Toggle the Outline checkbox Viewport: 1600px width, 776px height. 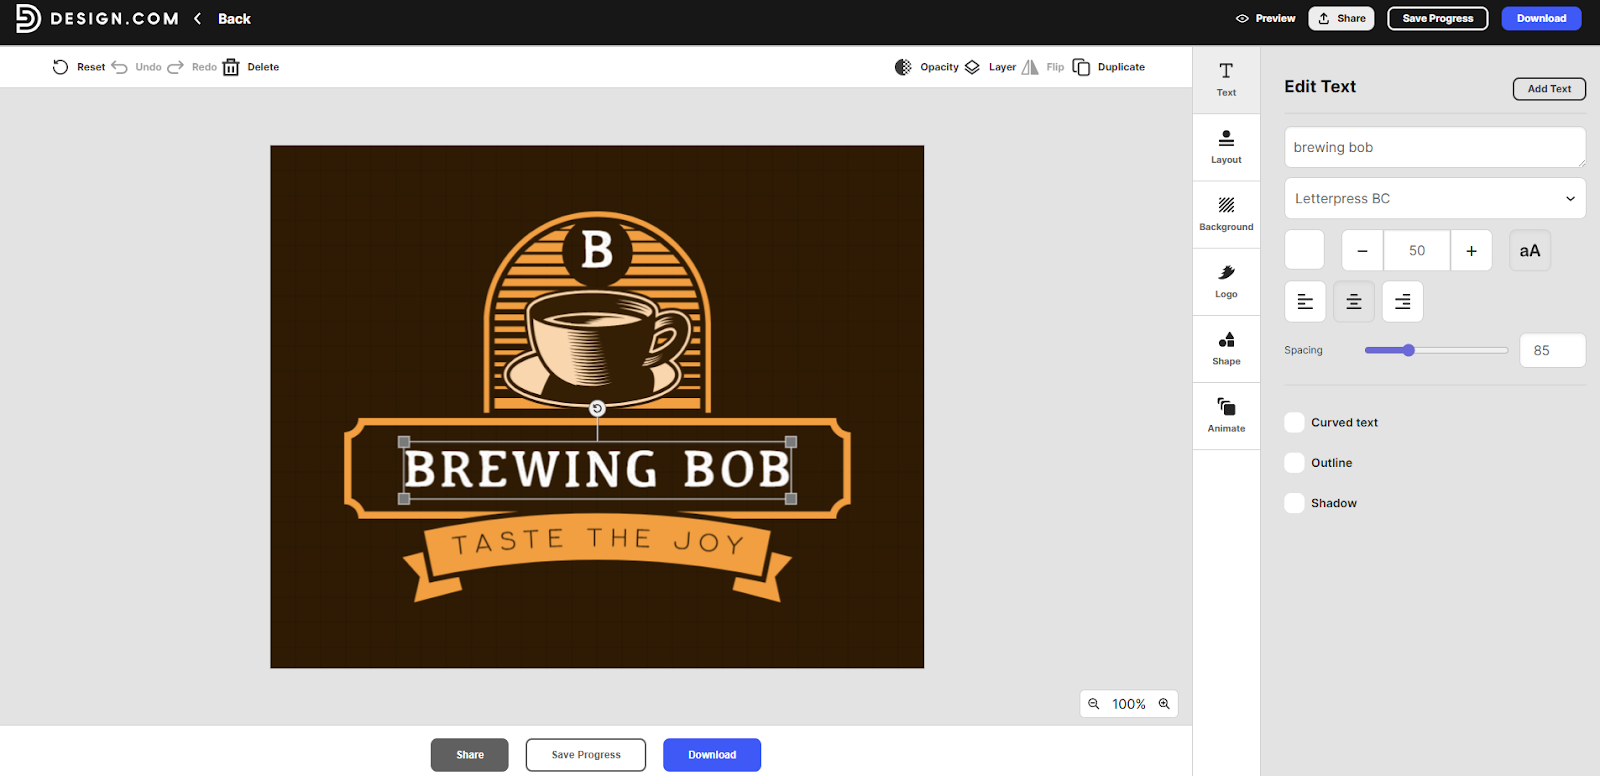1294,463
